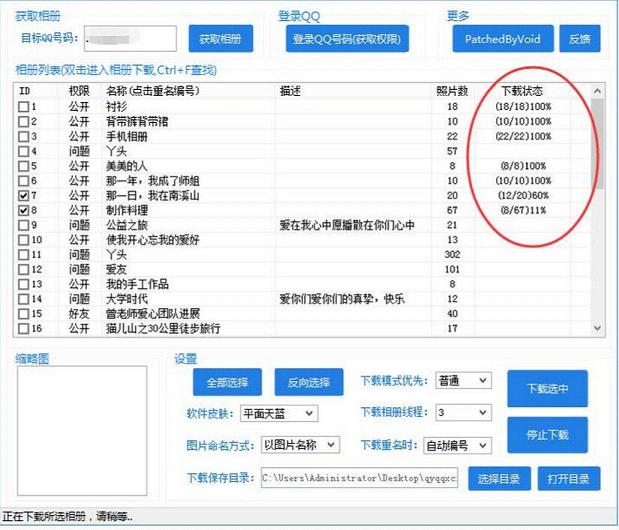Expand the 下载重名时 dropdown
This screenshot has width=619, height=530.
[x=458, y=446]
